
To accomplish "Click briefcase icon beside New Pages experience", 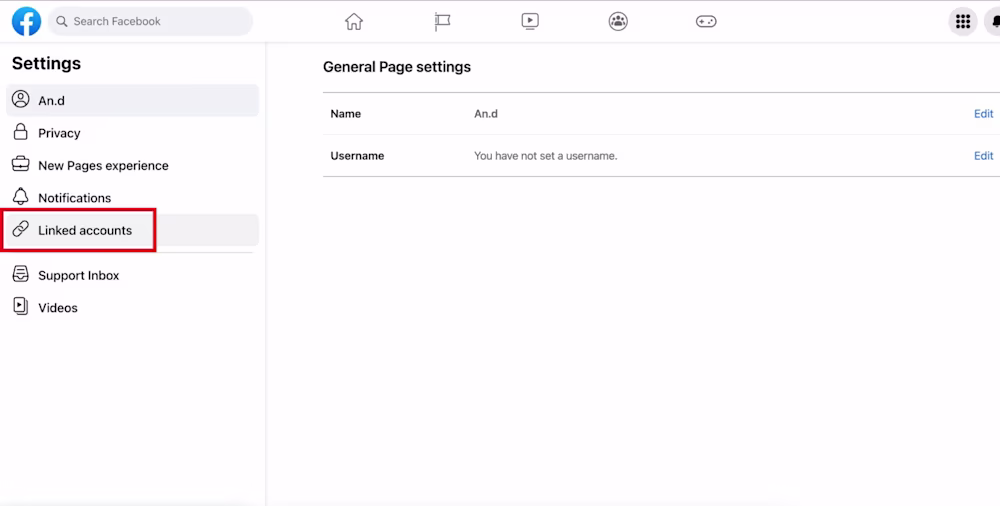I will pos(20,164).
